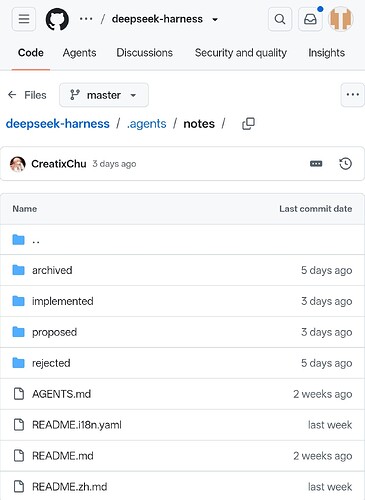Open CreatixChu's profile link

point(59,164)
